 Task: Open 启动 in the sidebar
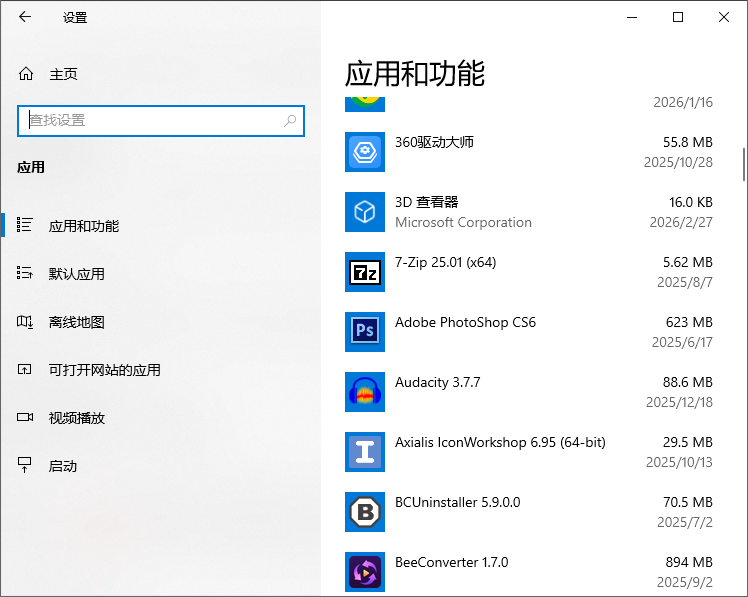(x=160, y=466)
